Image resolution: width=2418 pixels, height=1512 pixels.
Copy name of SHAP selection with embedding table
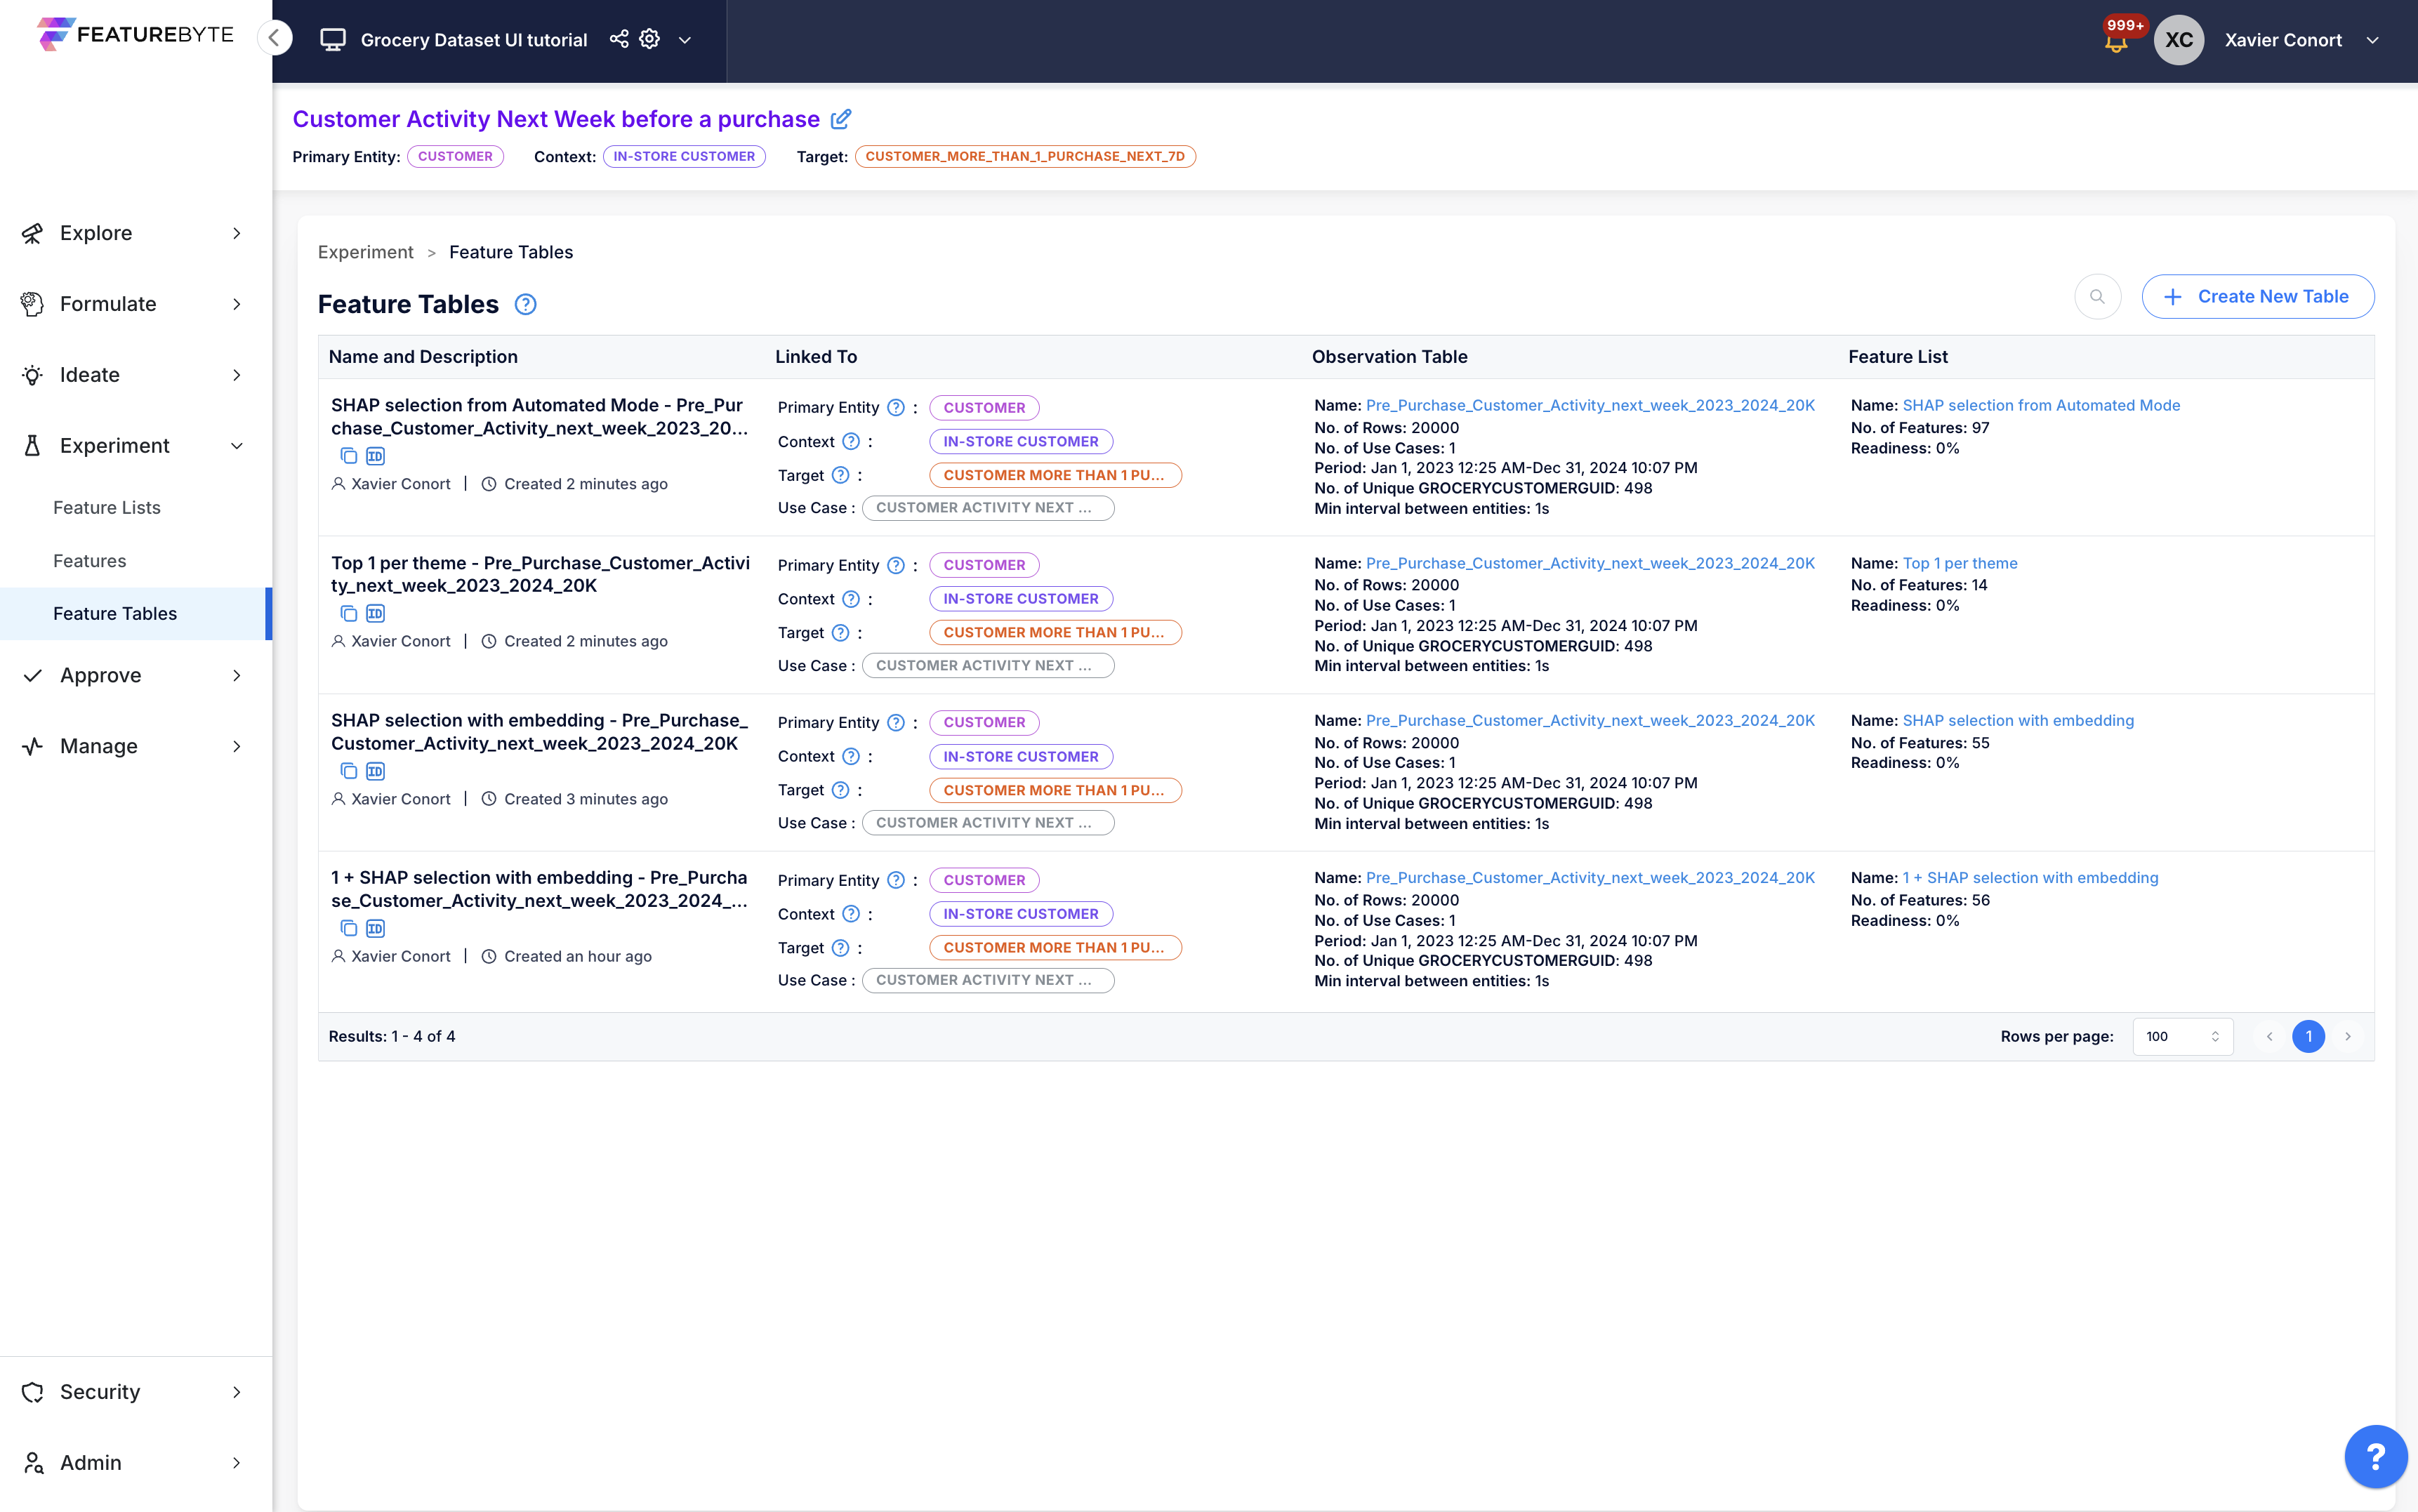pos(349,771)
